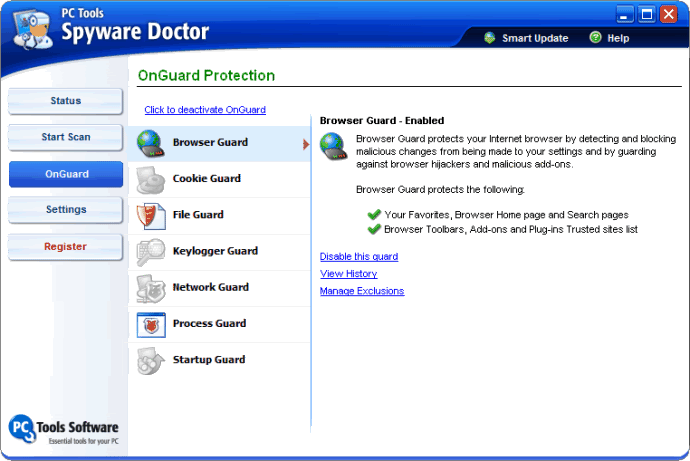Click the File Guard shield icon

coord(151,216)
